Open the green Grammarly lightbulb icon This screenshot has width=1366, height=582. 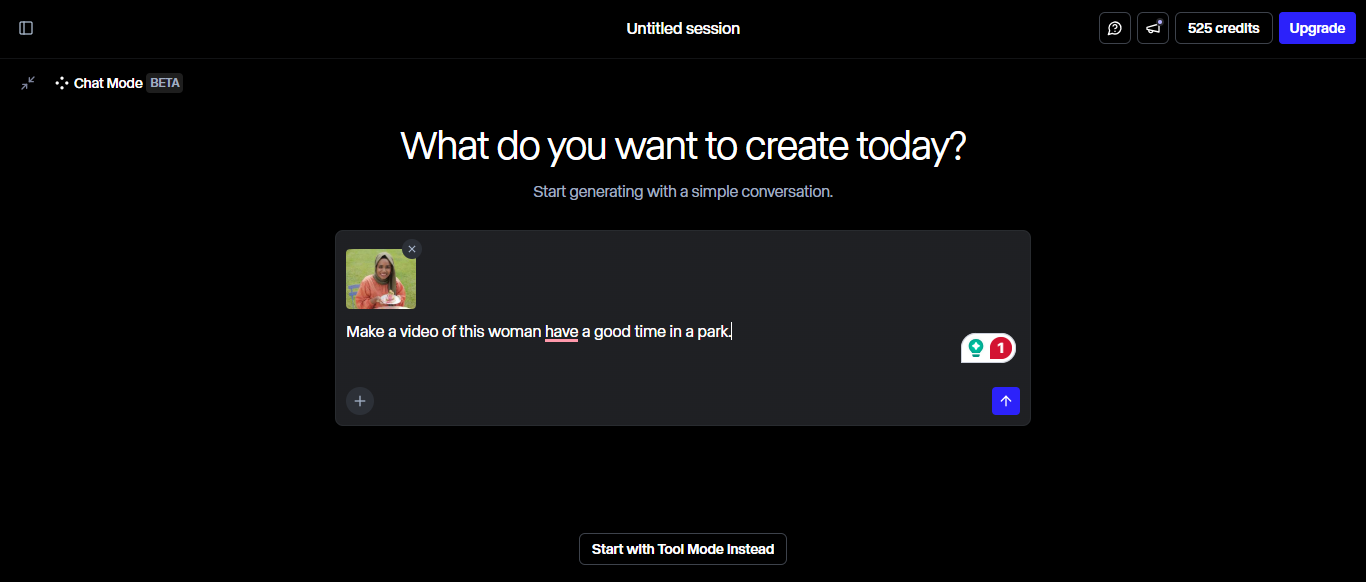click(x=976, y=348)
